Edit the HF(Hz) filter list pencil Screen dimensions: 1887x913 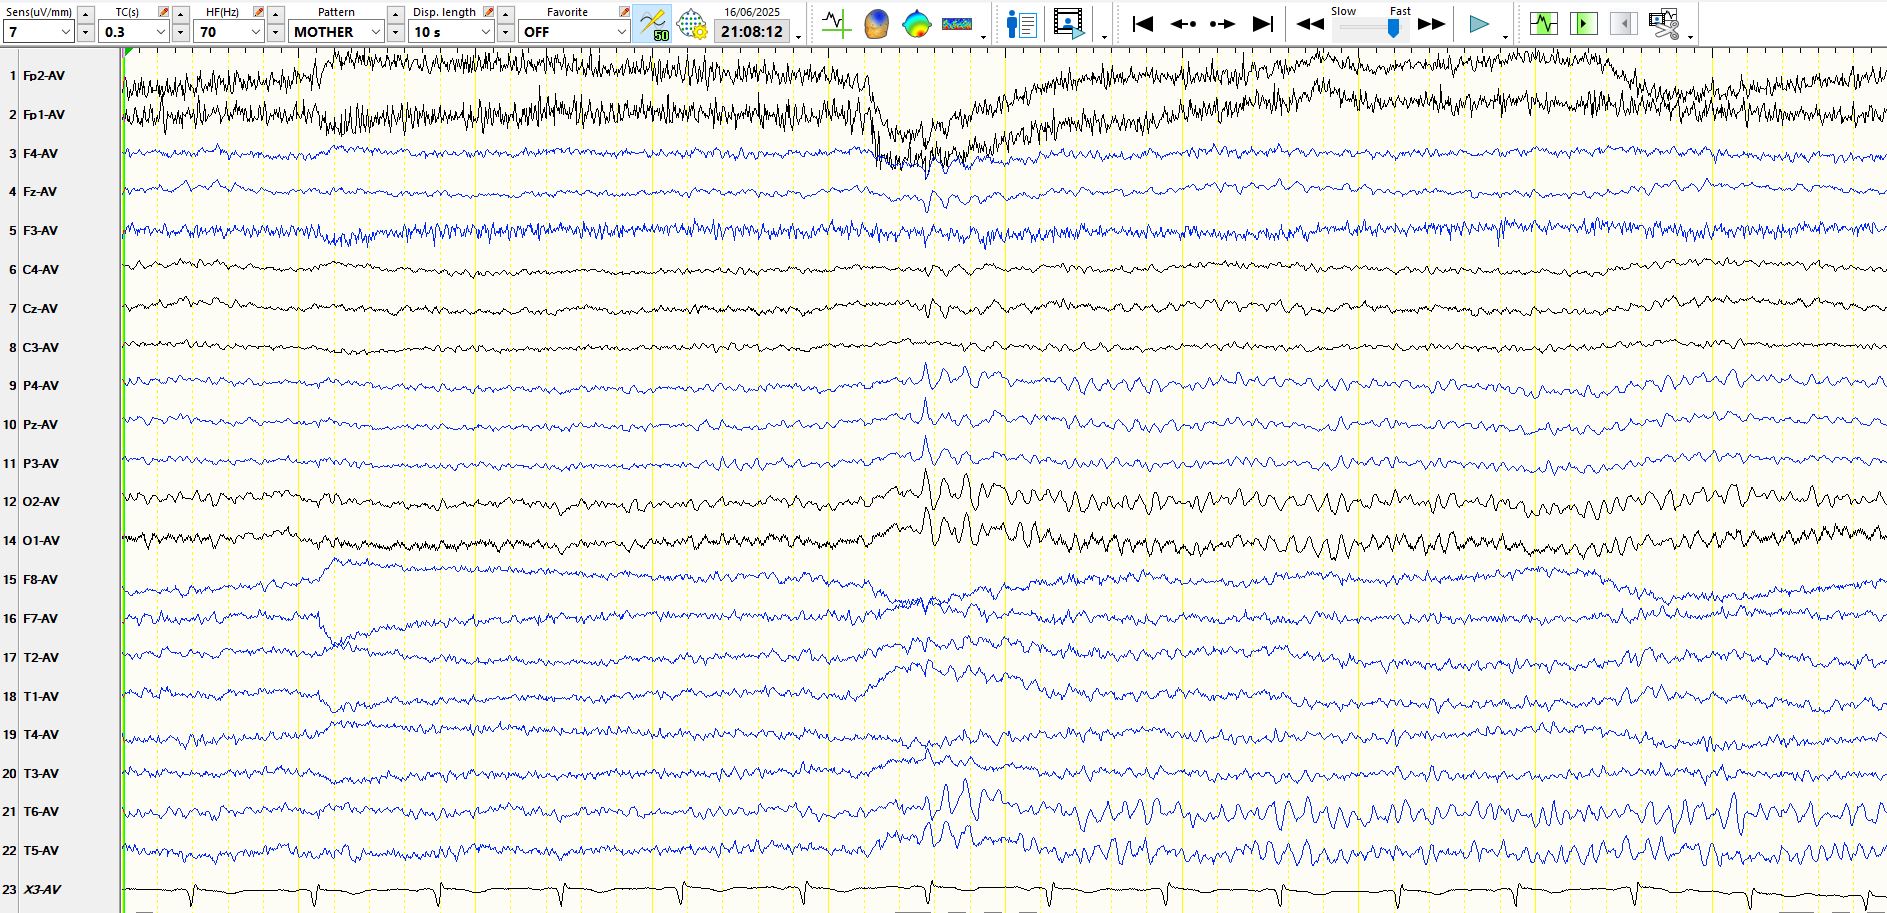tap(259, 12)
